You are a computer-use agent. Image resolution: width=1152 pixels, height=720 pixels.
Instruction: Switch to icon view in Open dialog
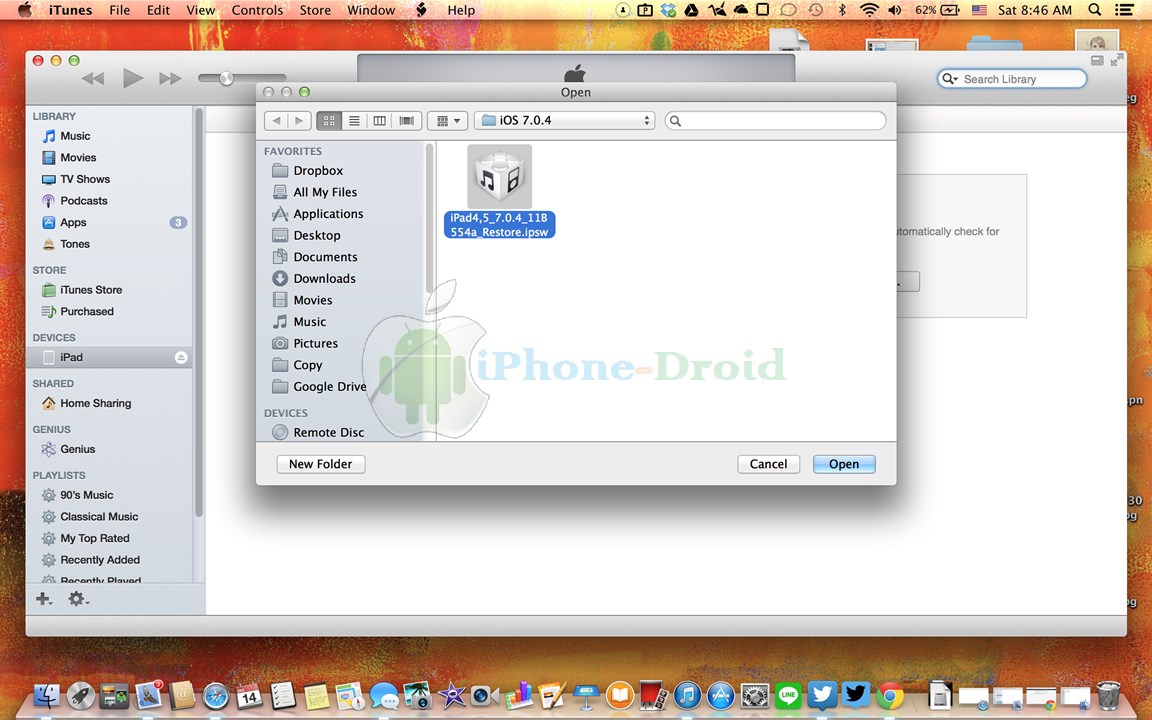tap(329, 121)
